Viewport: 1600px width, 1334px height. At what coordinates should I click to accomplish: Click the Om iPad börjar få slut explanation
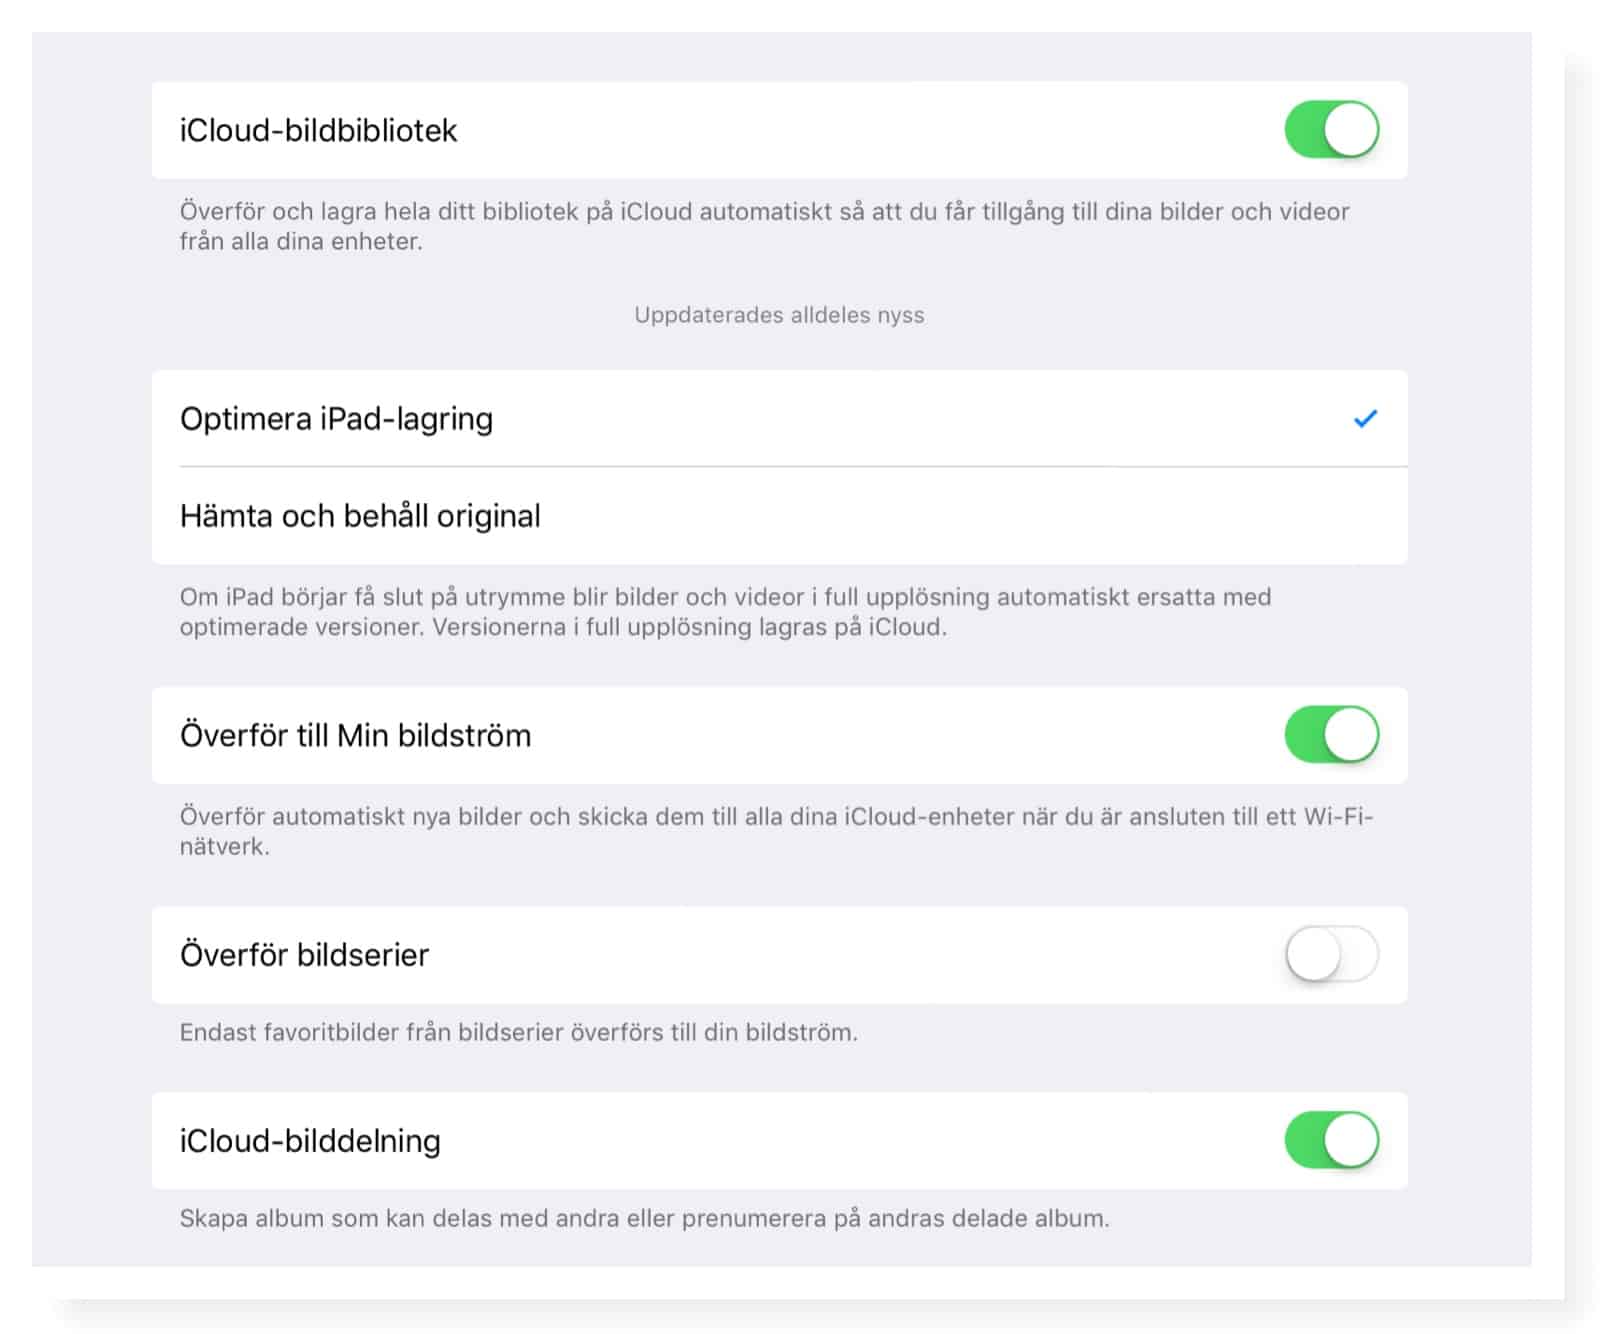pyautogui.click(x=725, y=612)
